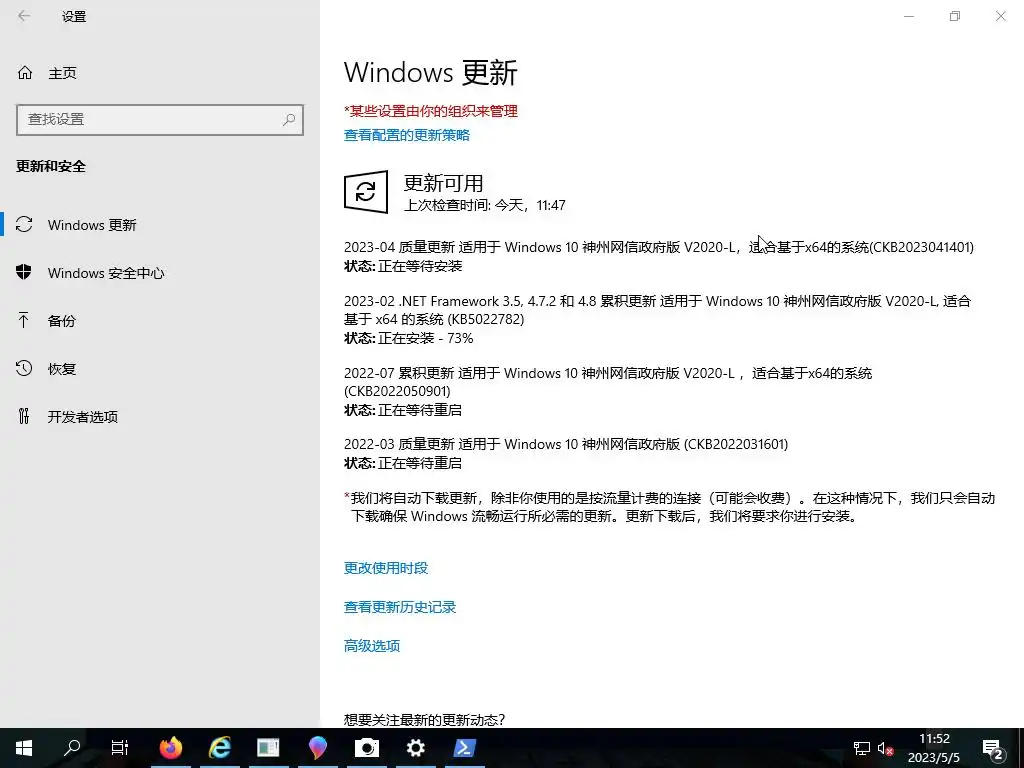1024x768 pixels.
Task: Click the muted volume tray icon
Action: (886, 748)
